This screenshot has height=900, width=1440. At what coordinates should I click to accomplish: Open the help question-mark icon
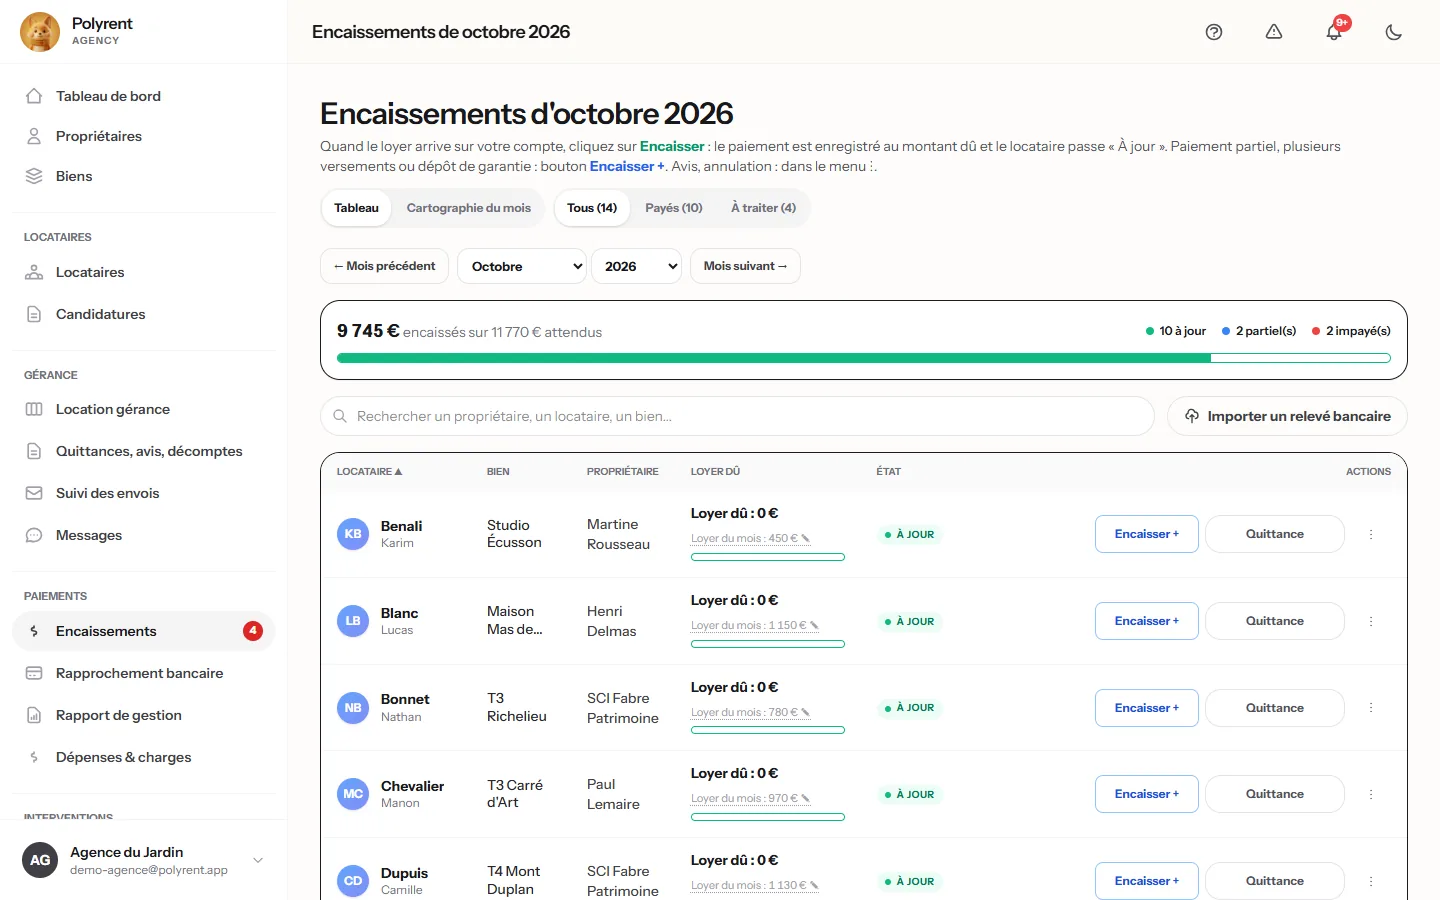coord(1214,32)
